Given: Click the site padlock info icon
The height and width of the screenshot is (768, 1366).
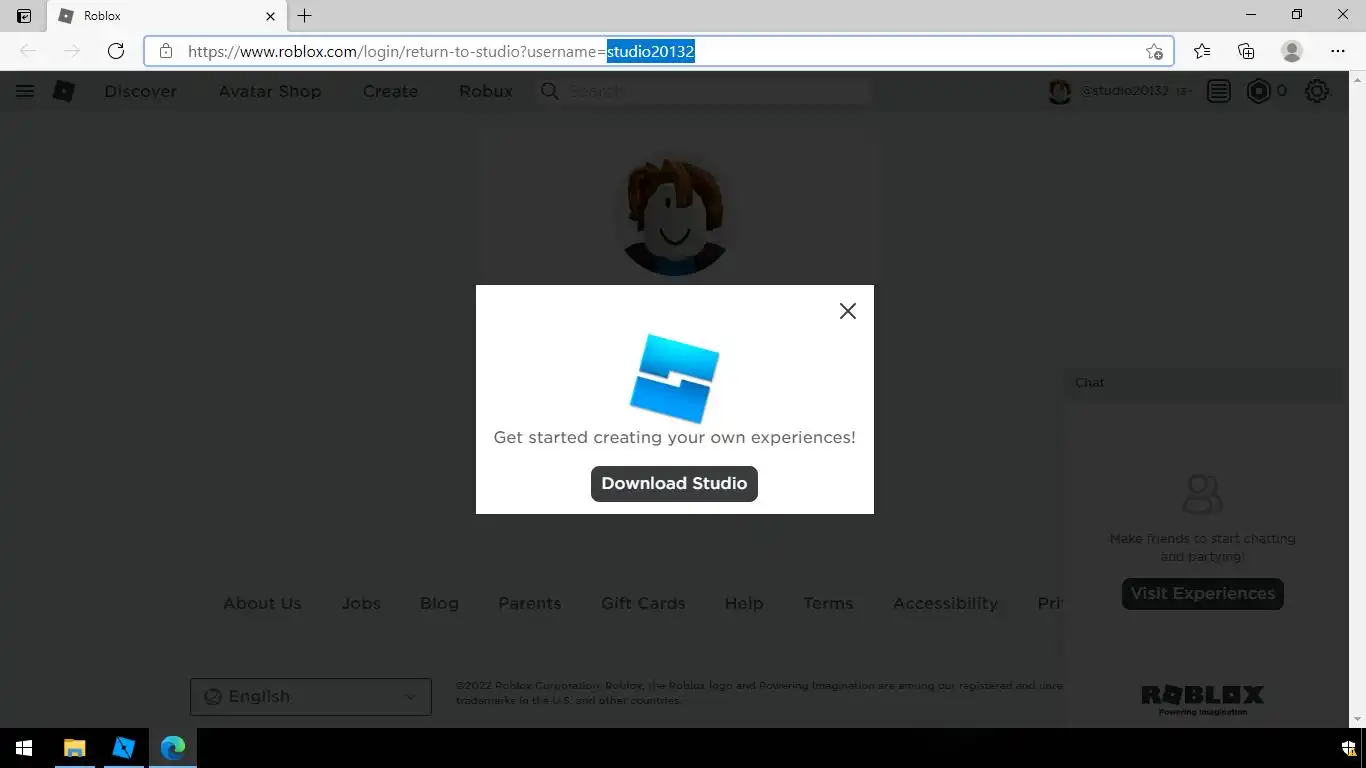Looking at the screenshot, I should click(x=166, y=51).
